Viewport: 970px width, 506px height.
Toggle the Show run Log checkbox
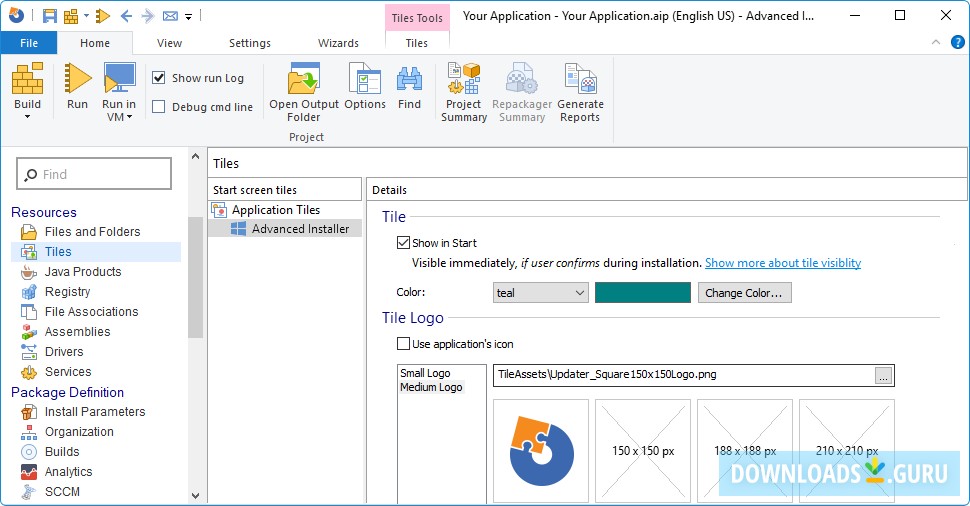coord(159,78)
